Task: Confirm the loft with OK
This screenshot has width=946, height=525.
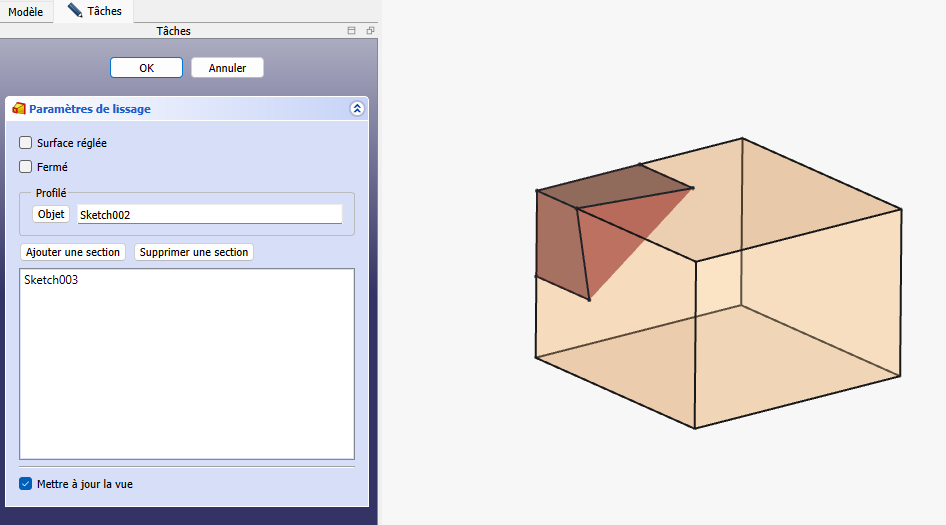Action: (146, 68)
